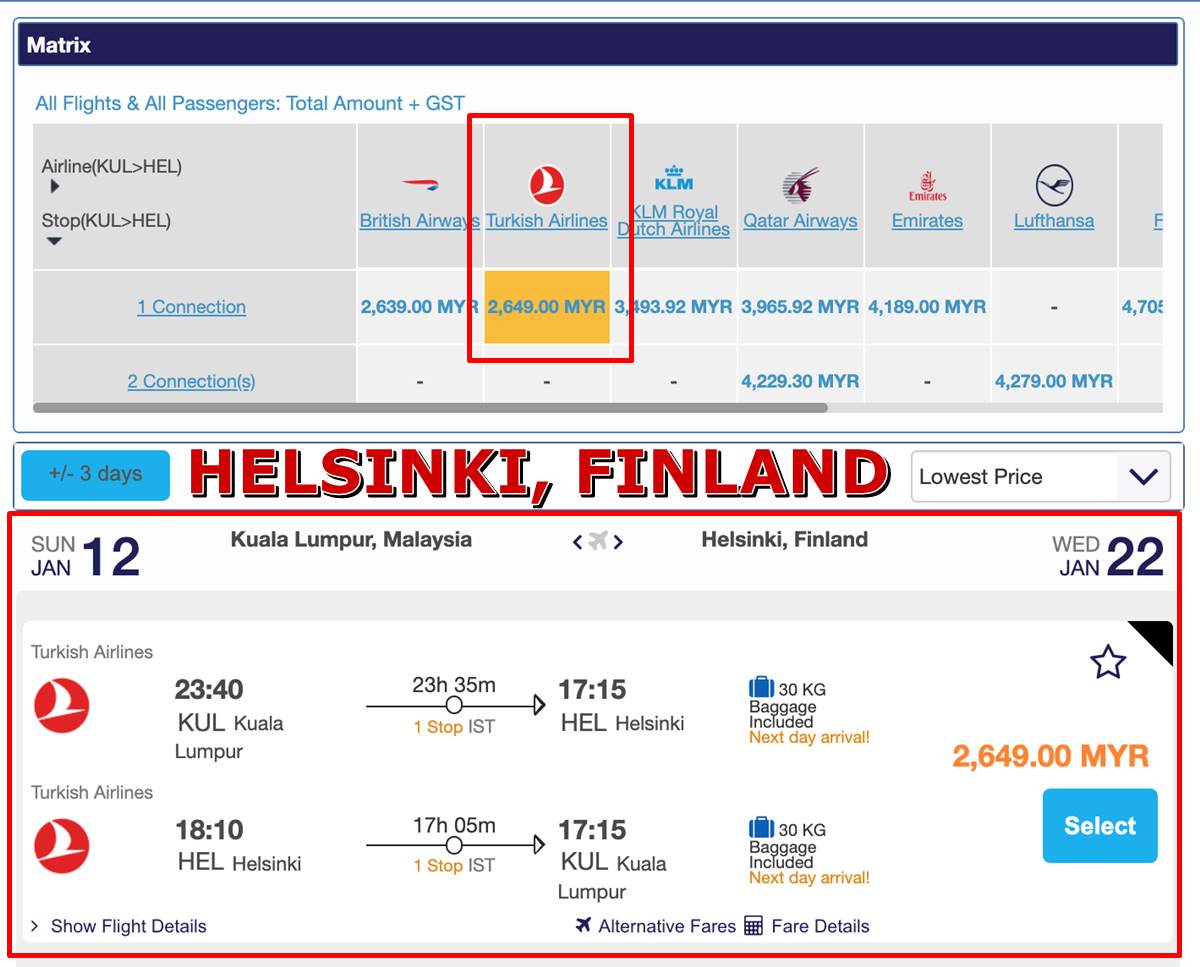This screenshot has height=967, width=1200.
Task: Go to previous date with left chevron
Action: (x=577, y=542)
